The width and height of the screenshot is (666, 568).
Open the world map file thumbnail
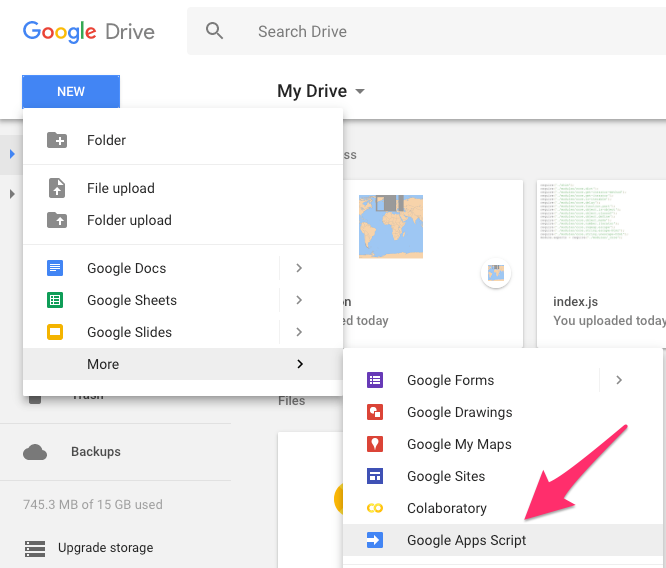pos(391,226)
